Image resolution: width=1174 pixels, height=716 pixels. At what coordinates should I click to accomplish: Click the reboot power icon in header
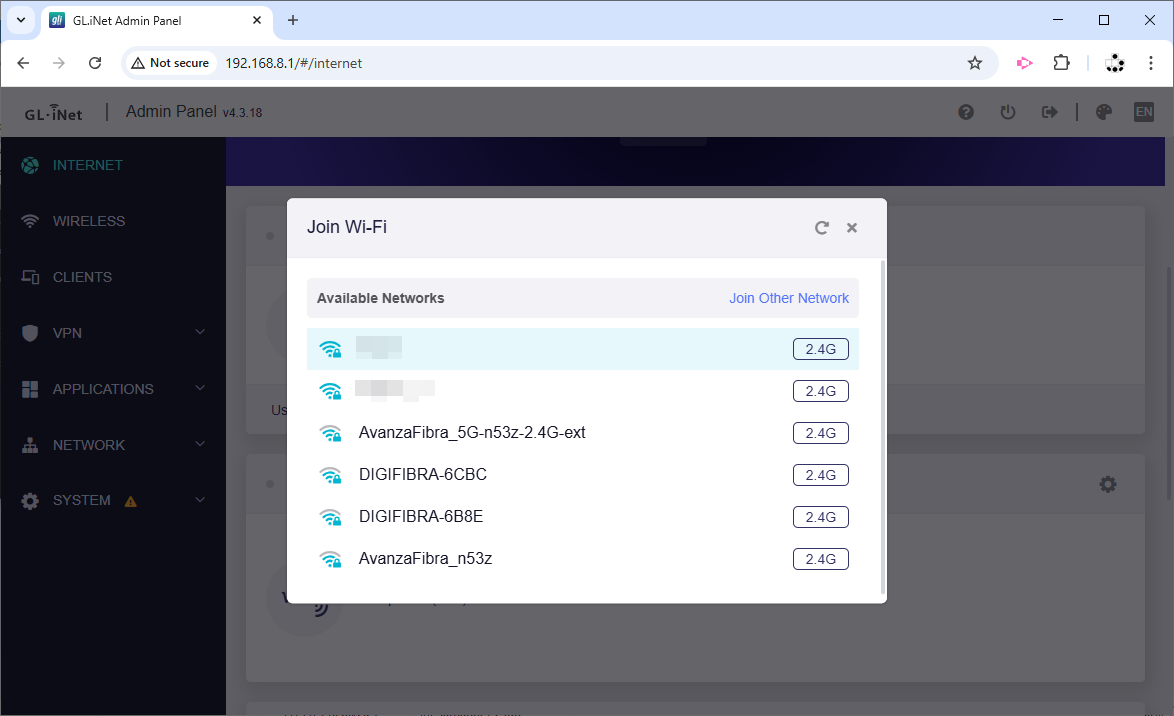[1008, 112]
